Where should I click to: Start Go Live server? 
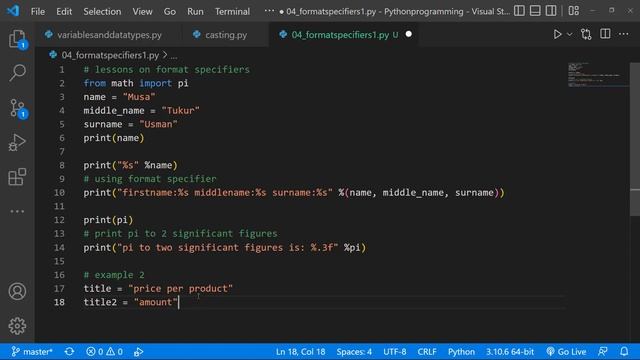tap(566, 351)
